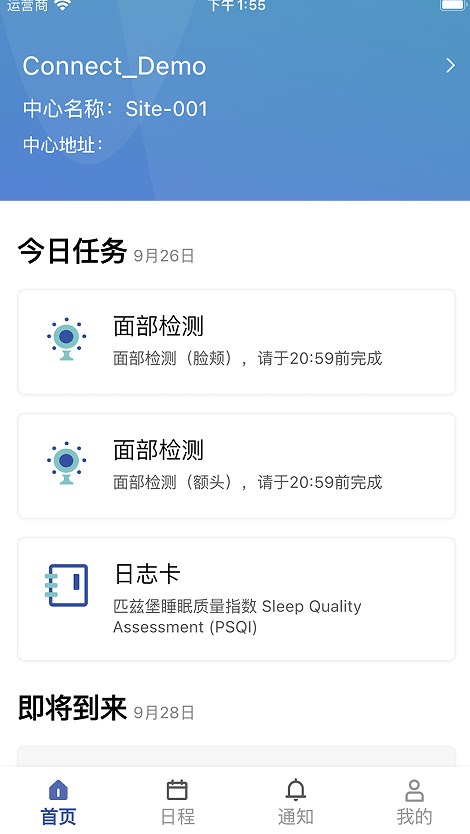Tap the 日志卡 notebook icon

pyautogui.click(x=66, y=585)
